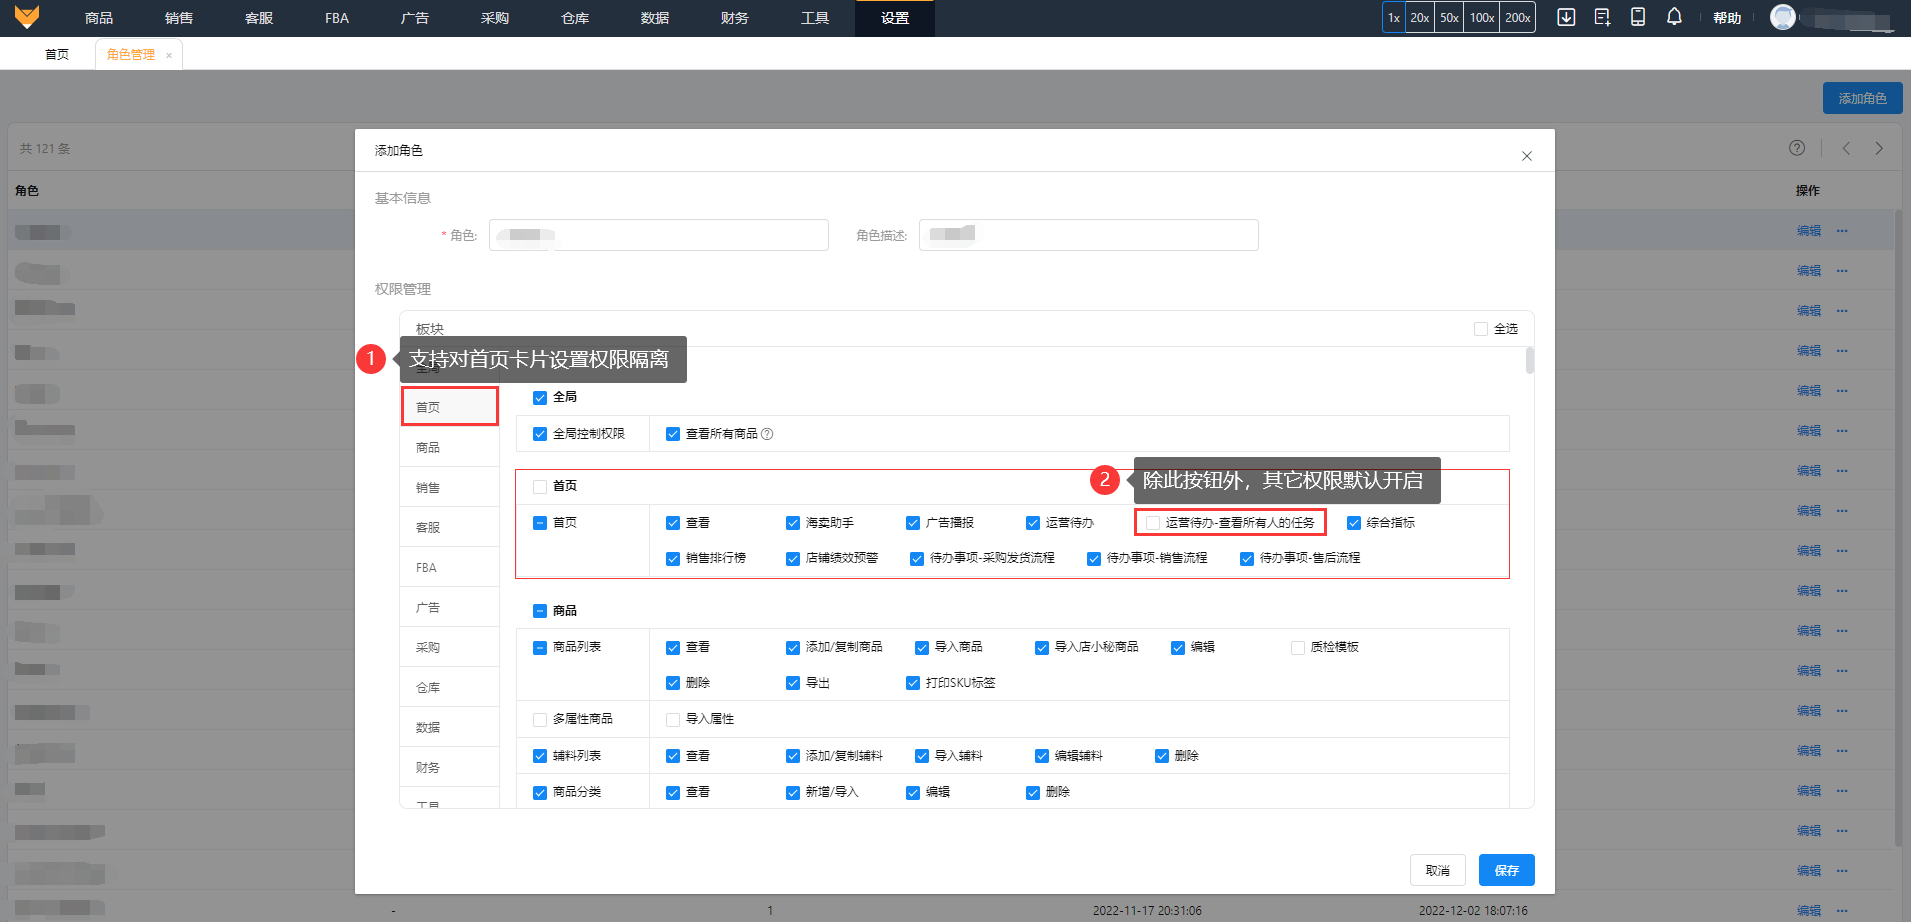
Task: Click the 保存 button
Action: click(x=1506, y=870)
